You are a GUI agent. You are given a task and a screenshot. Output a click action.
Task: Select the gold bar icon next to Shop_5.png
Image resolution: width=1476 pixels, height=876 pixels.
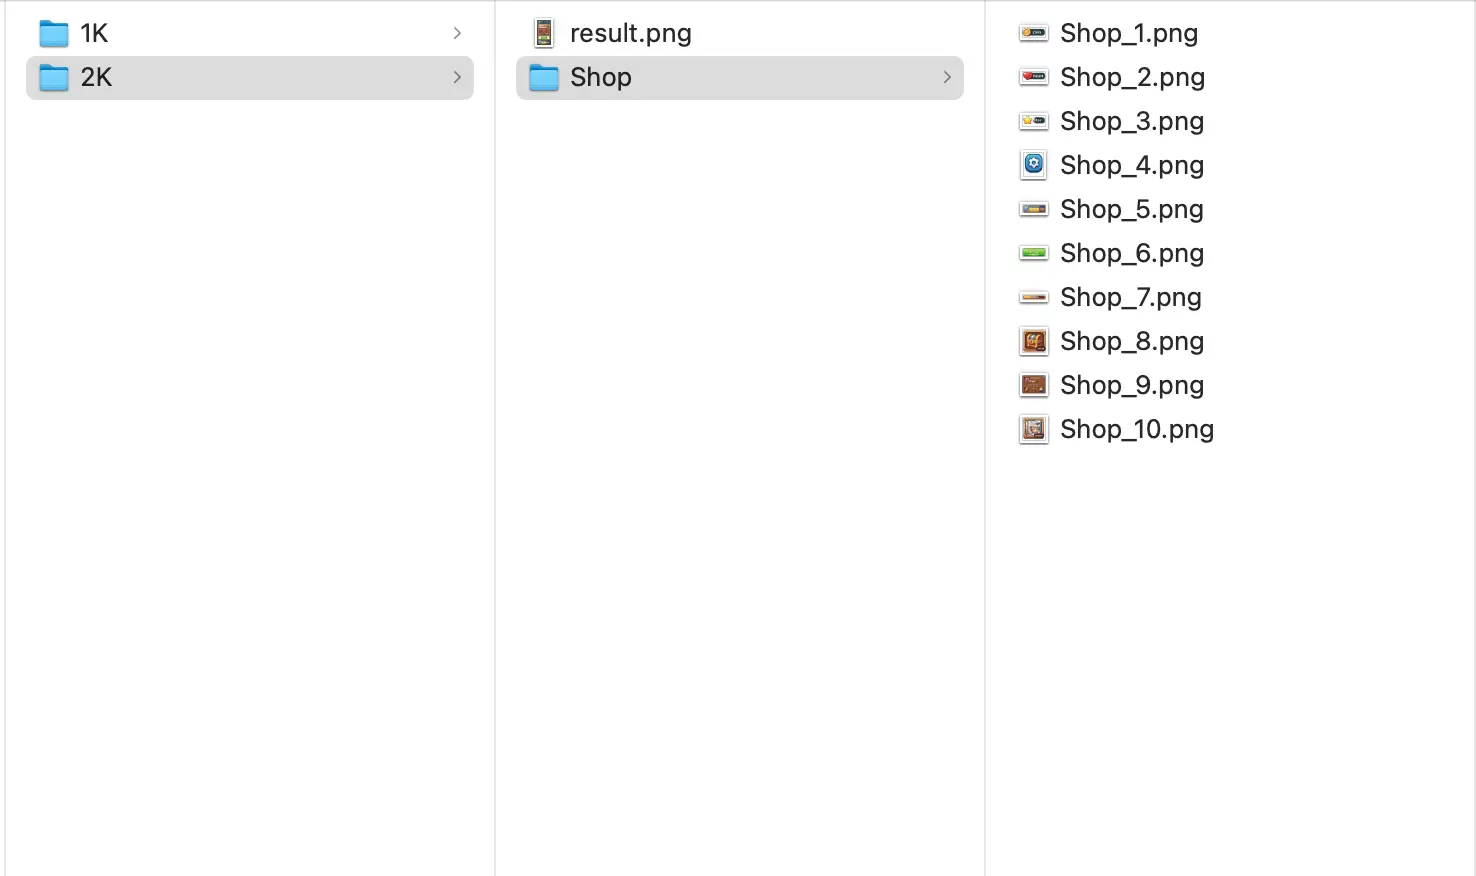pyautogui.click(x=1033, y=209)
